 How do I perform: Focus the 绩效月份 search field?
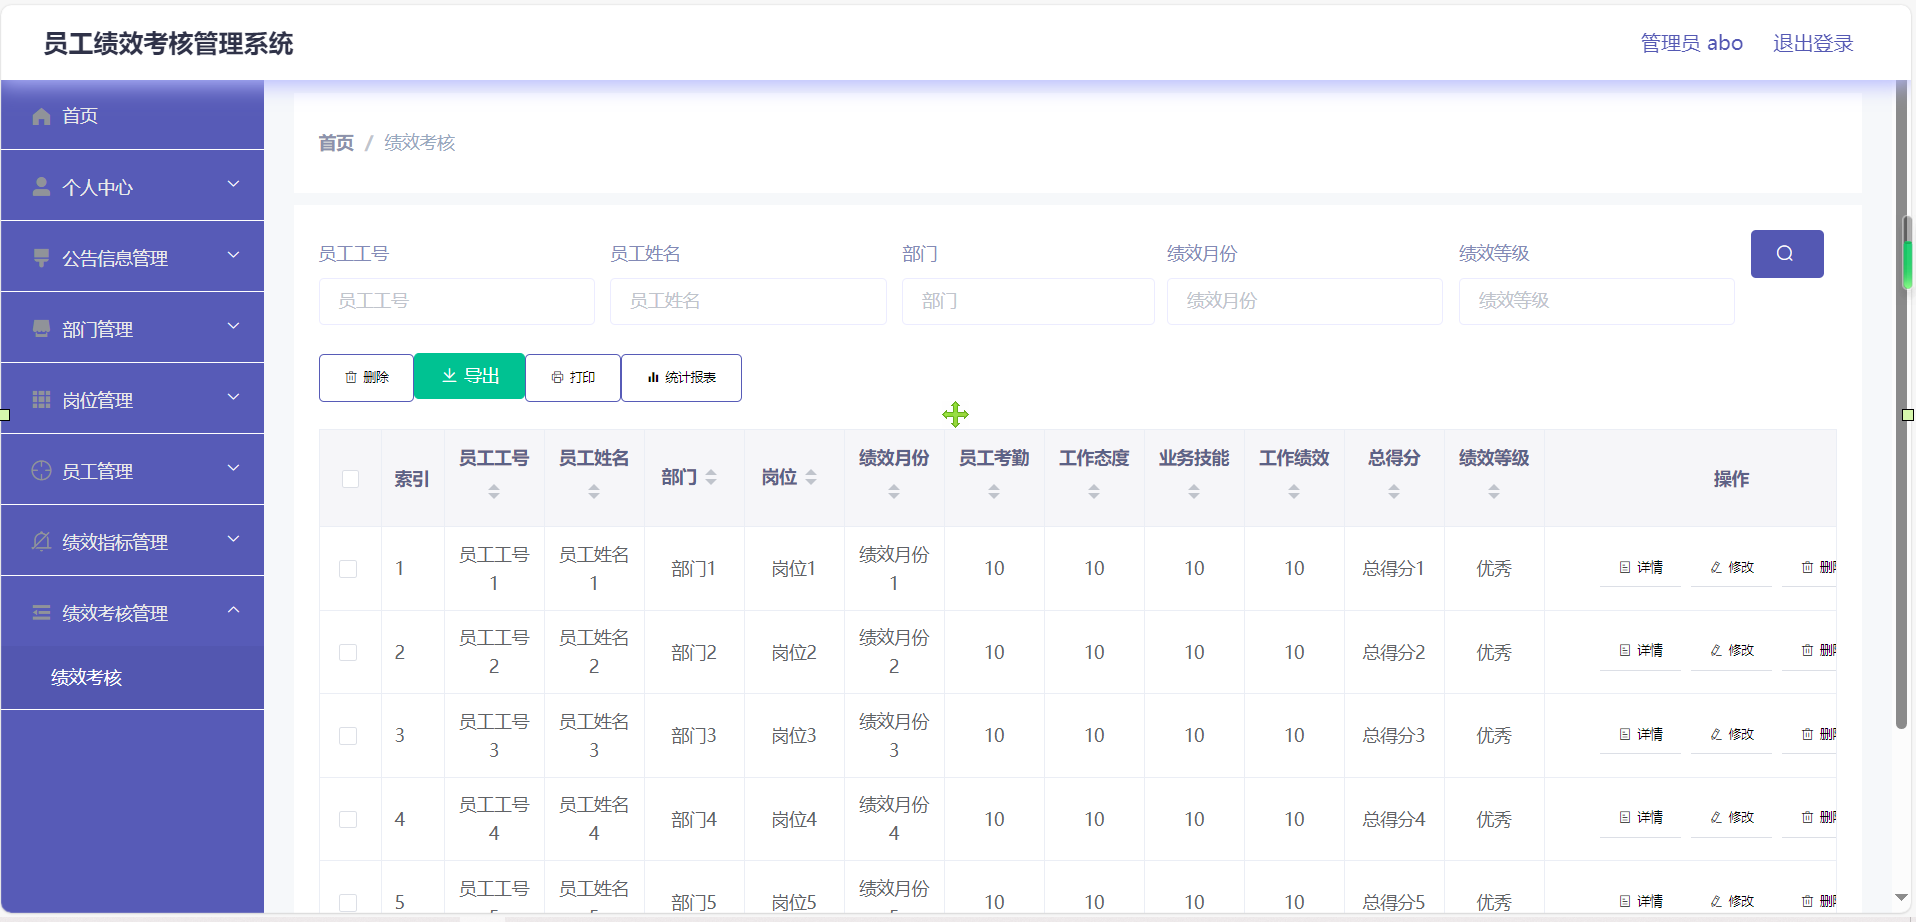pos(1305,301)
